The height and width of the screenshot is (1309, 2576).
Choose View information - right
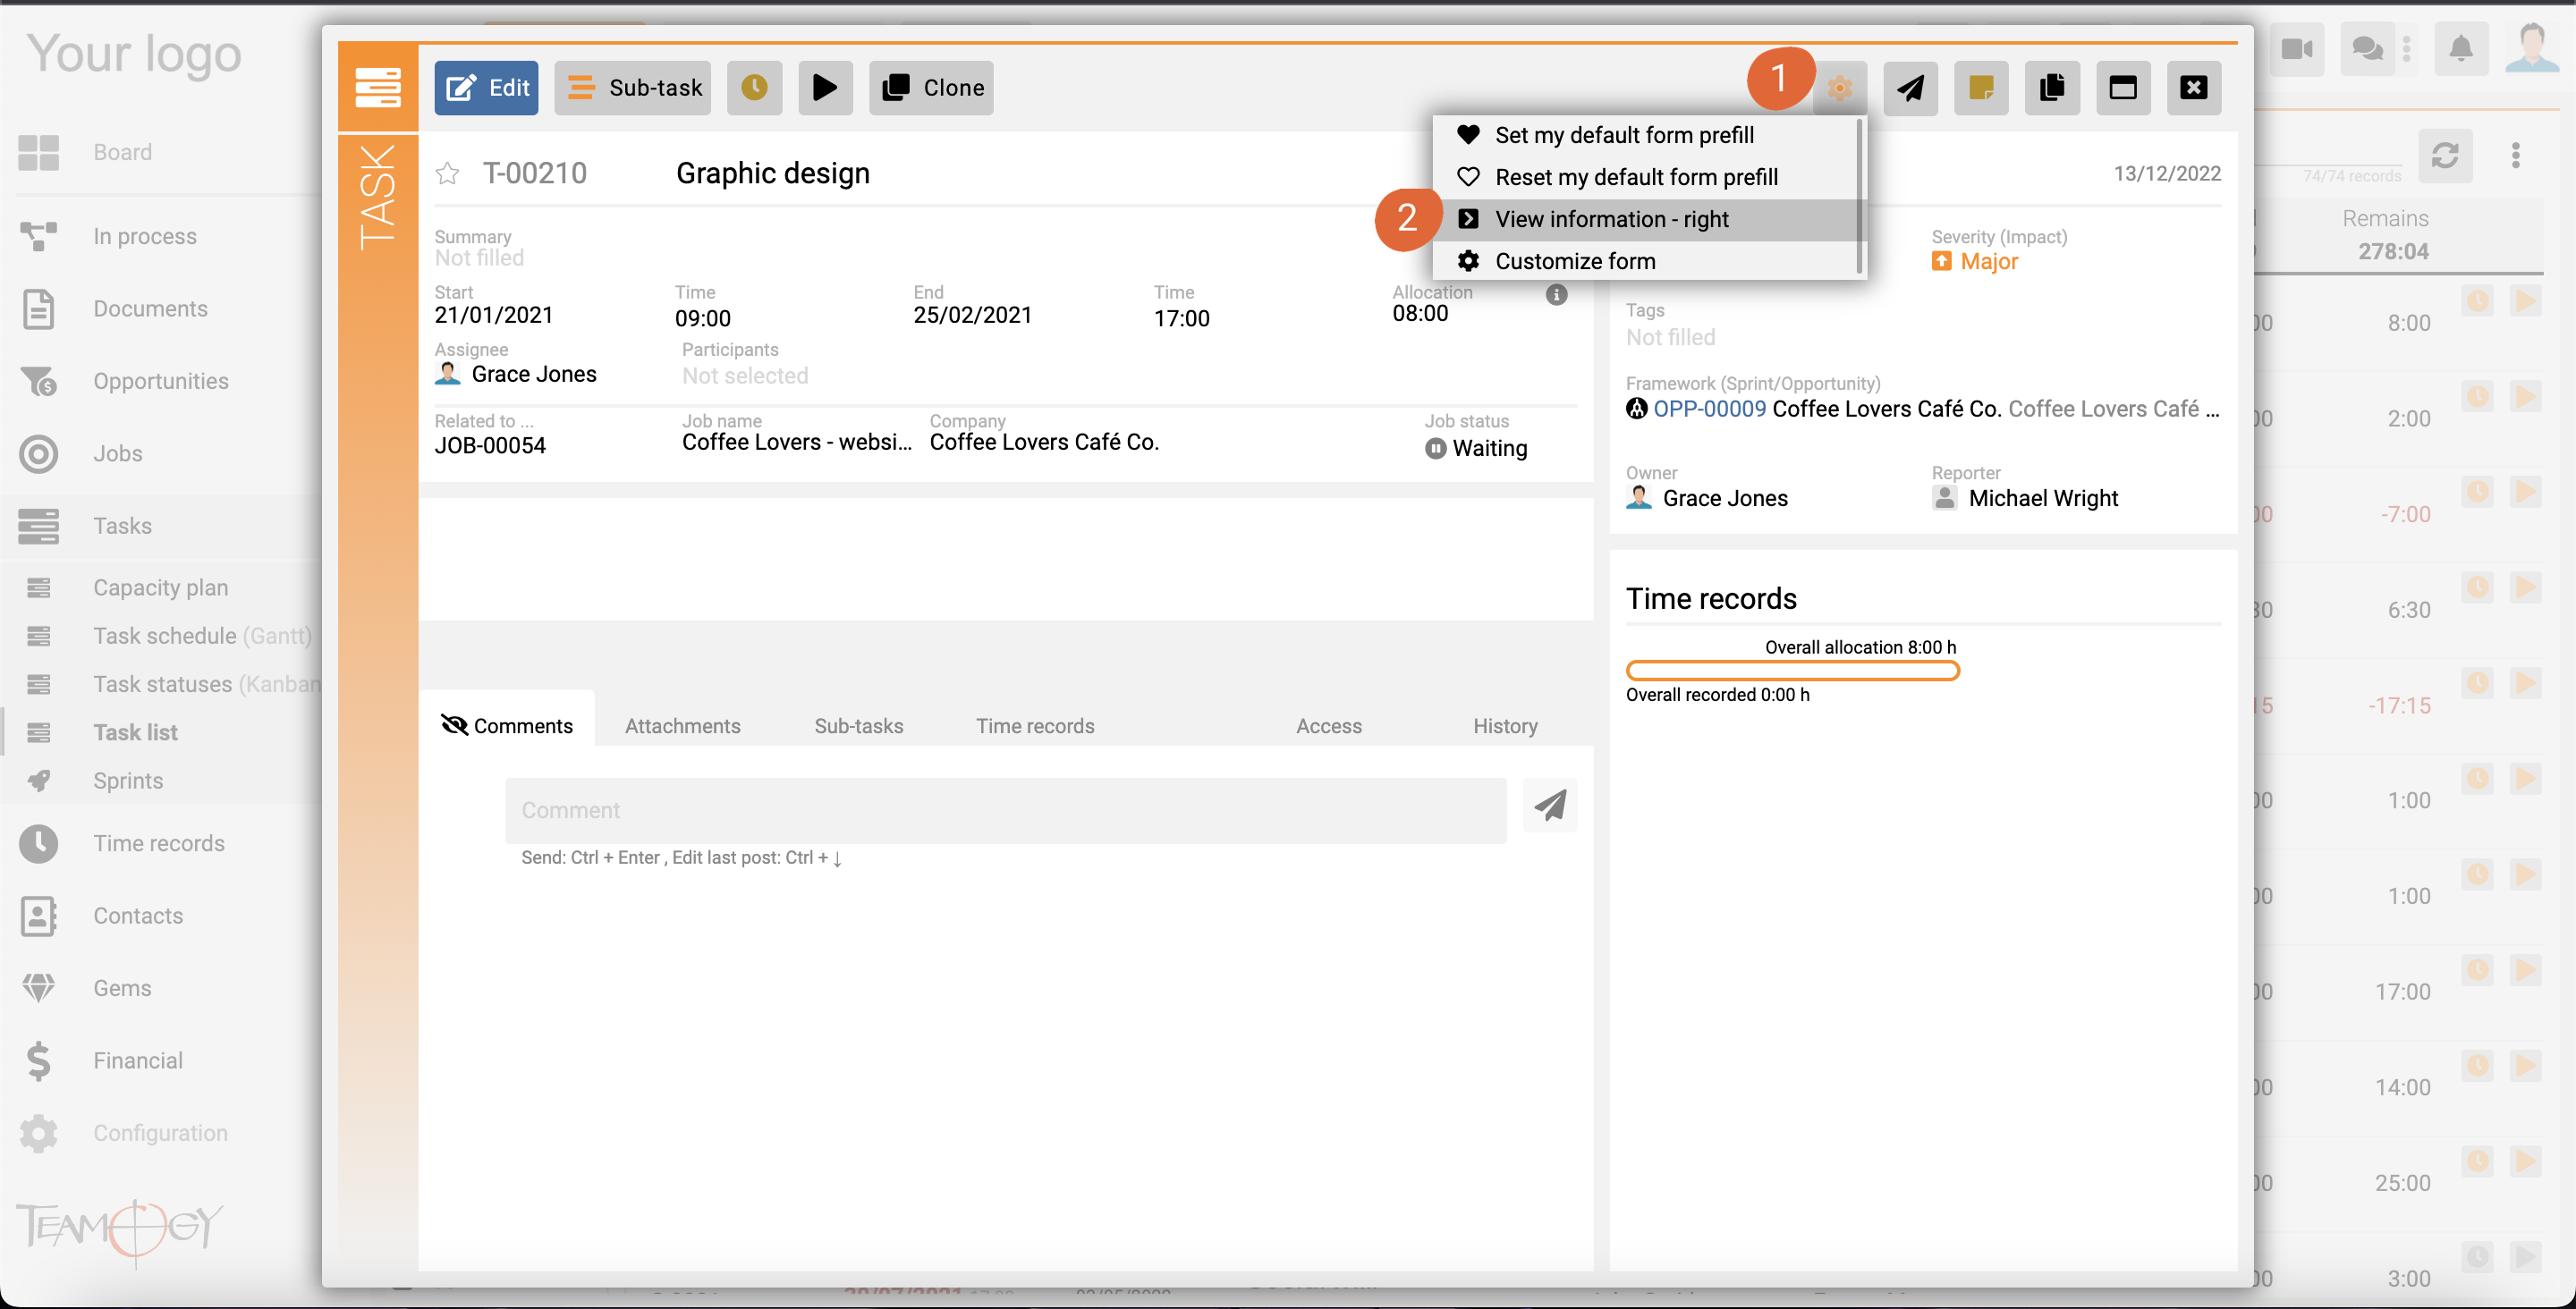(1645, 219)
